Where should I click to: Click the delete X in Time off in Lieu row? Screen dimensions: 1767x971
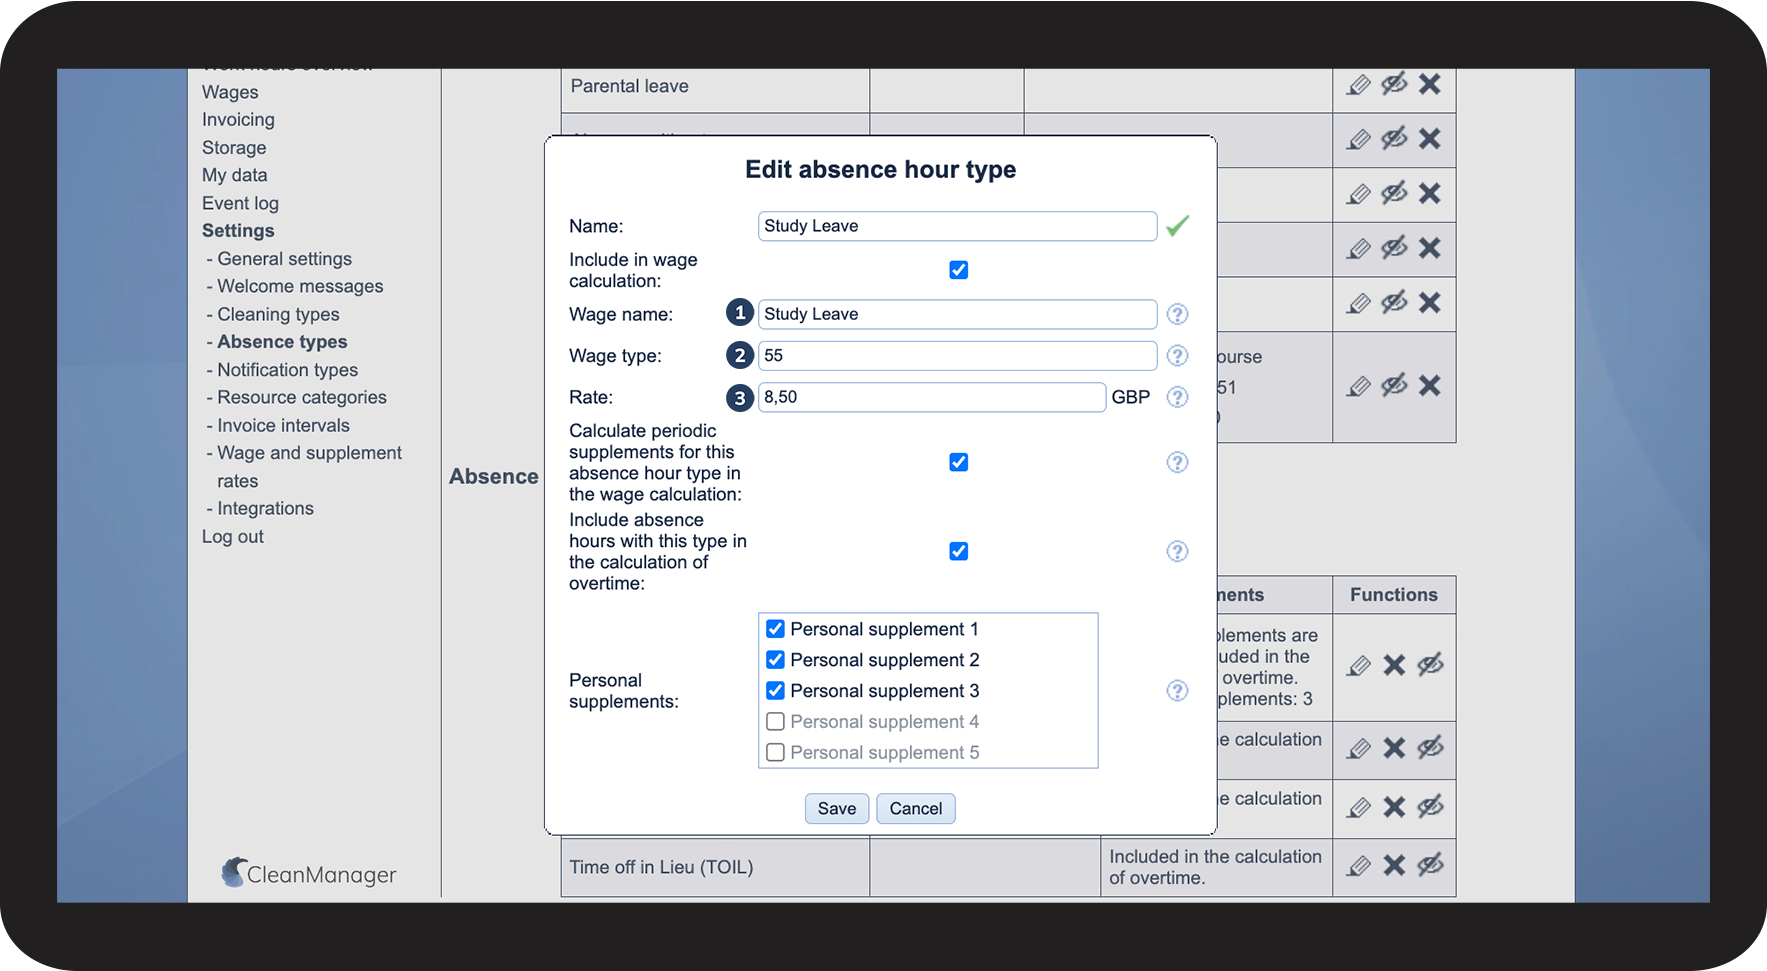pos(1394,866)
